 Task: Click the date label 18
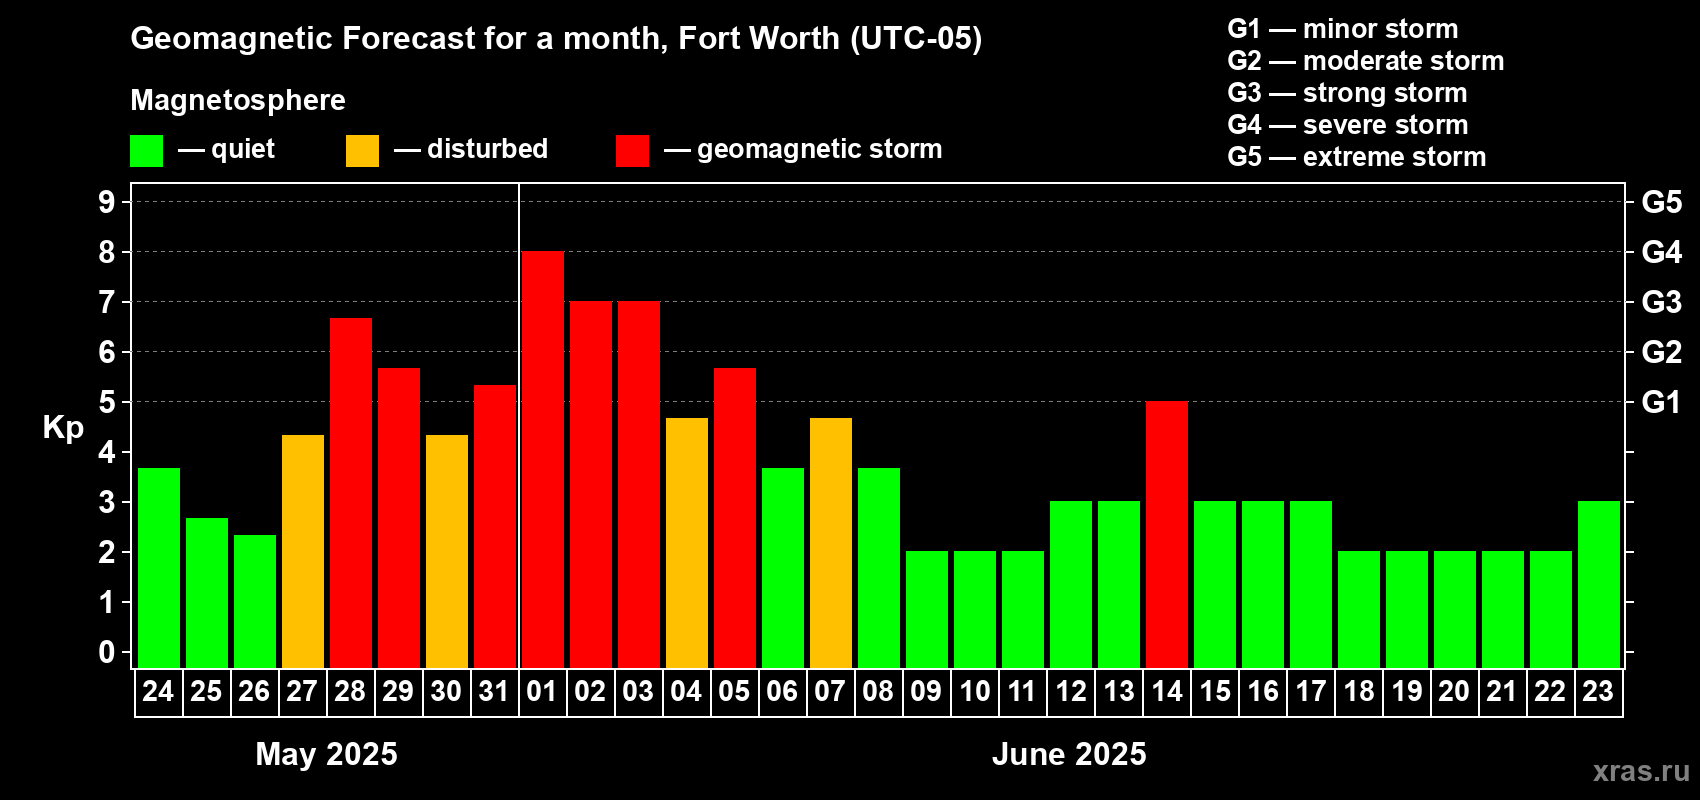[1358, 692]
